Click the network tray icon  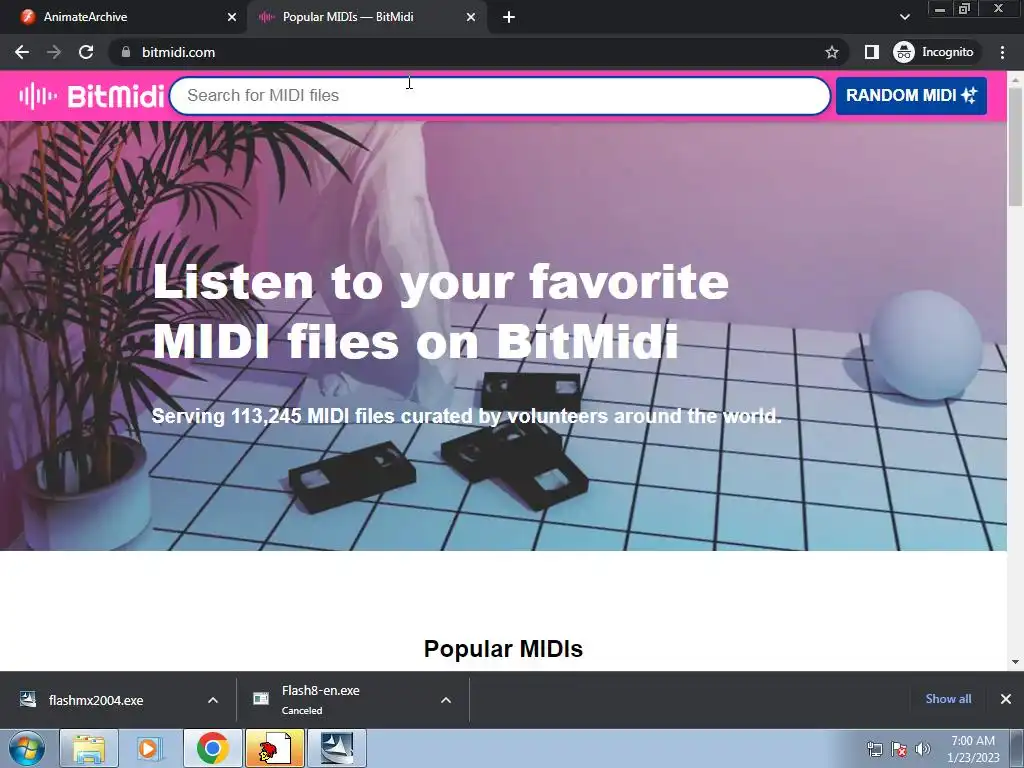pyautogui.click(x=874, y=749)
